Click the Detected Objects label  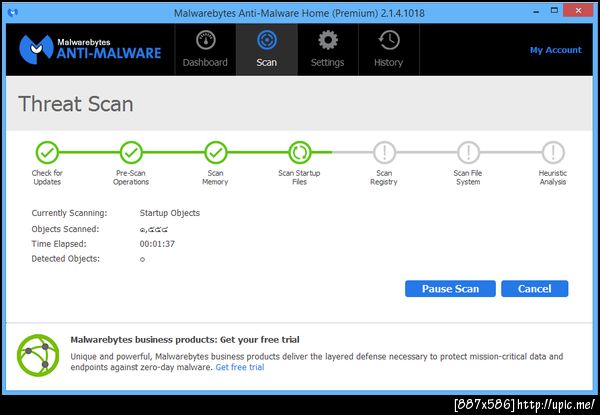tap(65, 259)
